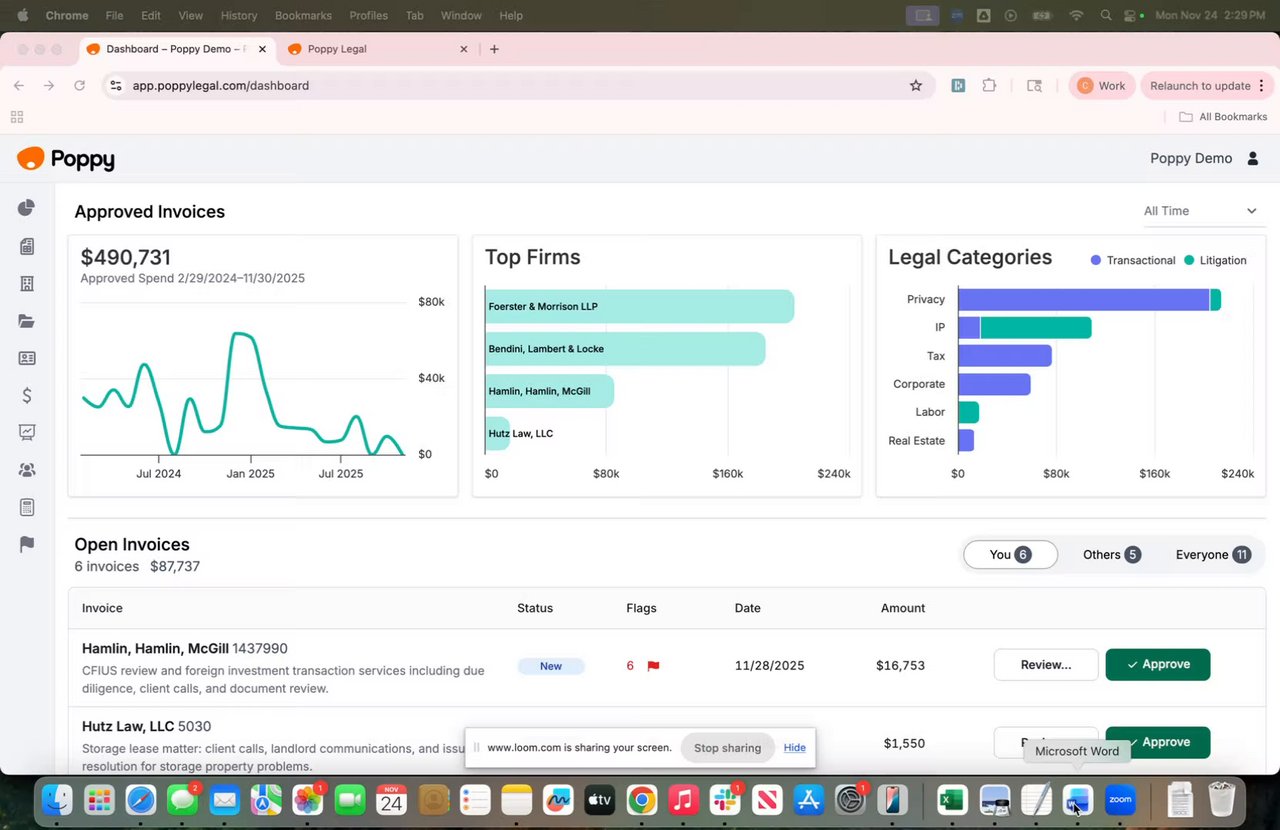1280x830 pixels.
Task: Hide the Loom screen sharing banner
Action: 795,748
